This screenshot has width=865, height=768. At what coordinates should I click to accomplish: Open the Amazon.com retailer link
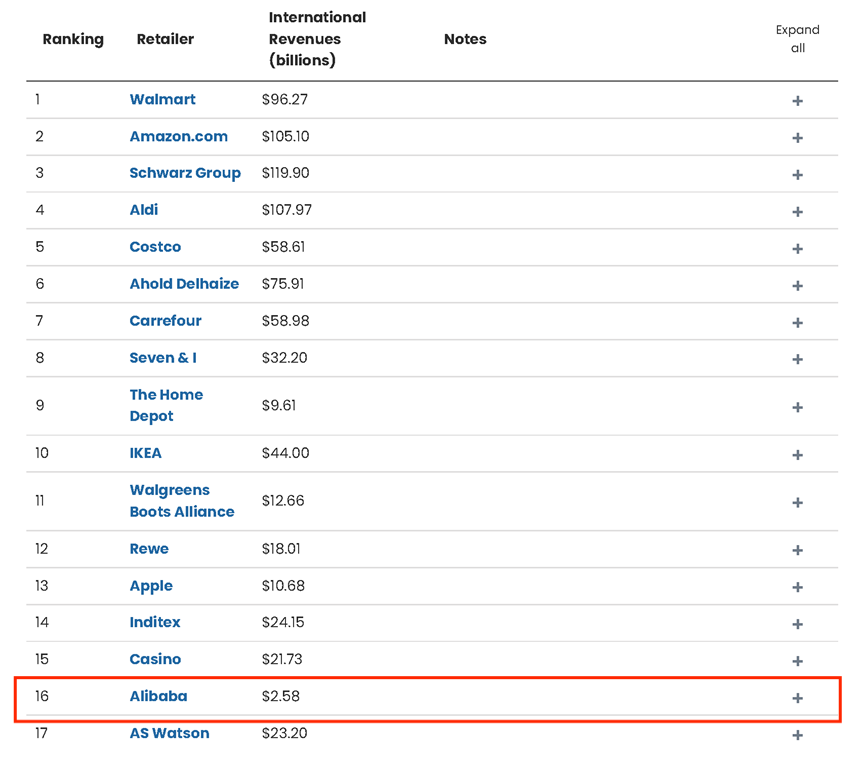pos(178,136)
